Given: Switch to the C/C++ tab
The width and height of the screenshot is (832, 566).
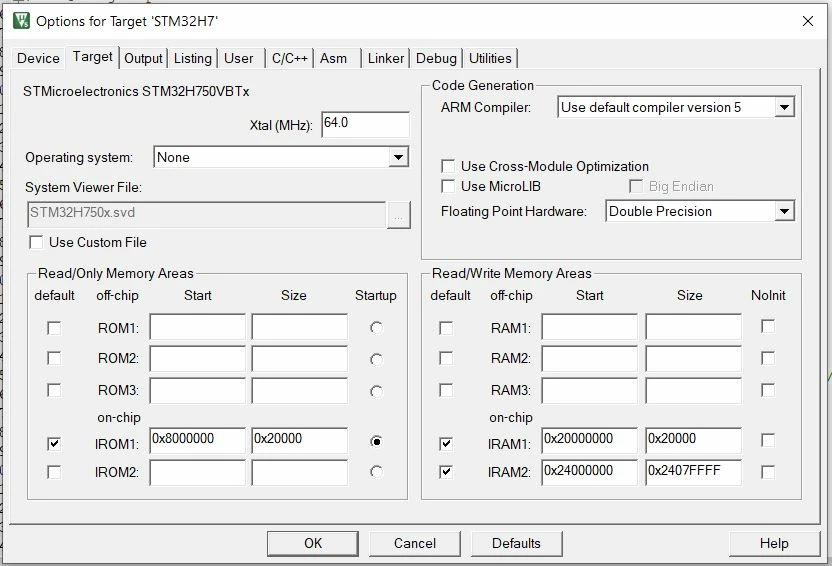Looking at the screenshot, I should [290, 58].
